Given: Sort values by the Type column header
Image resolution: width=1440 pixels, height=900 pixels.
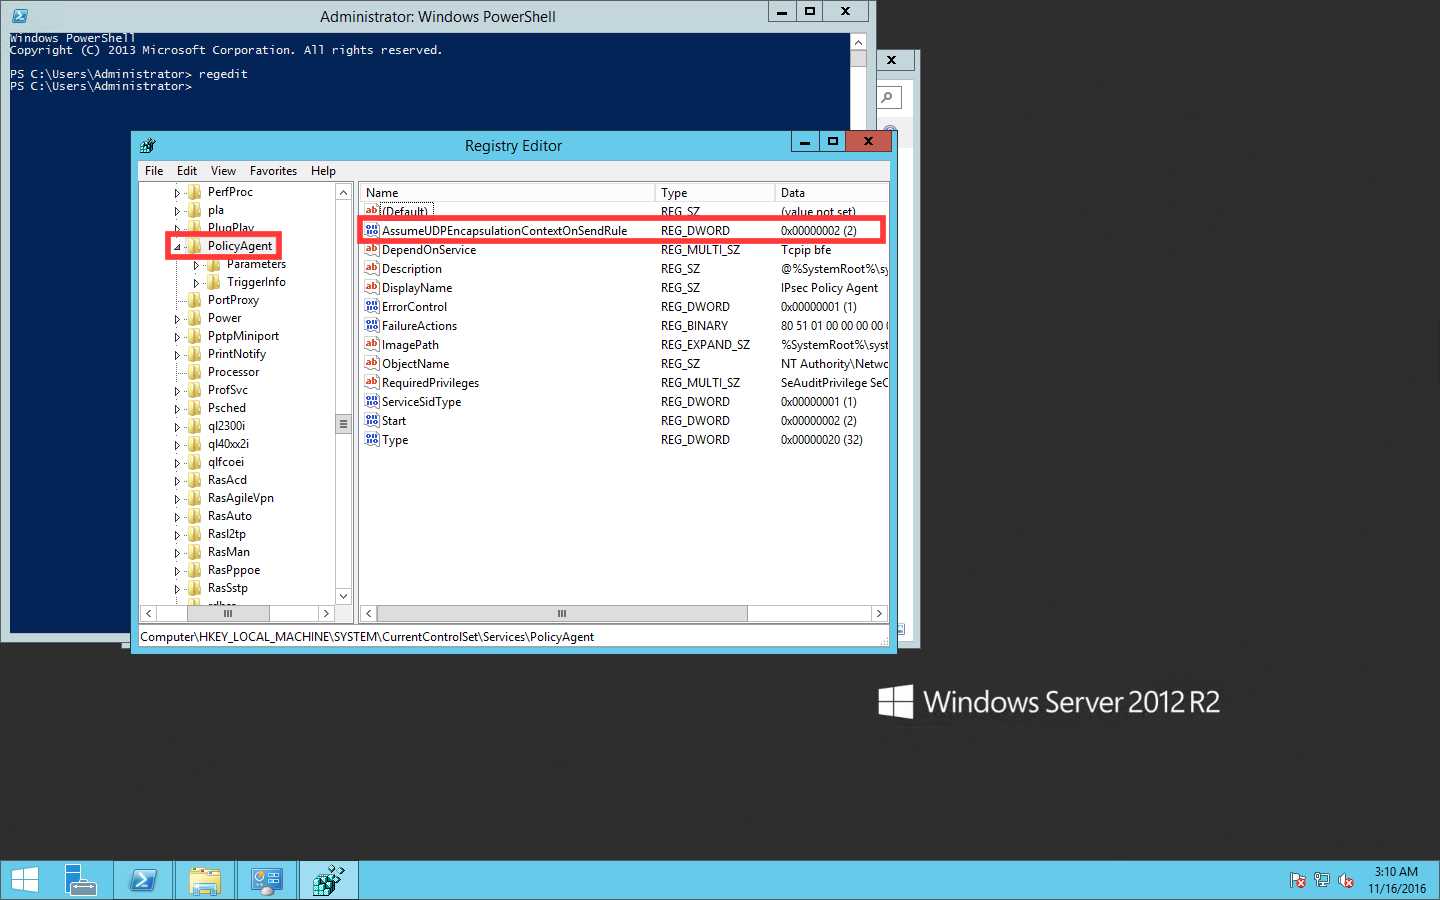Looking at the screenshot, I should pos(715,193).
